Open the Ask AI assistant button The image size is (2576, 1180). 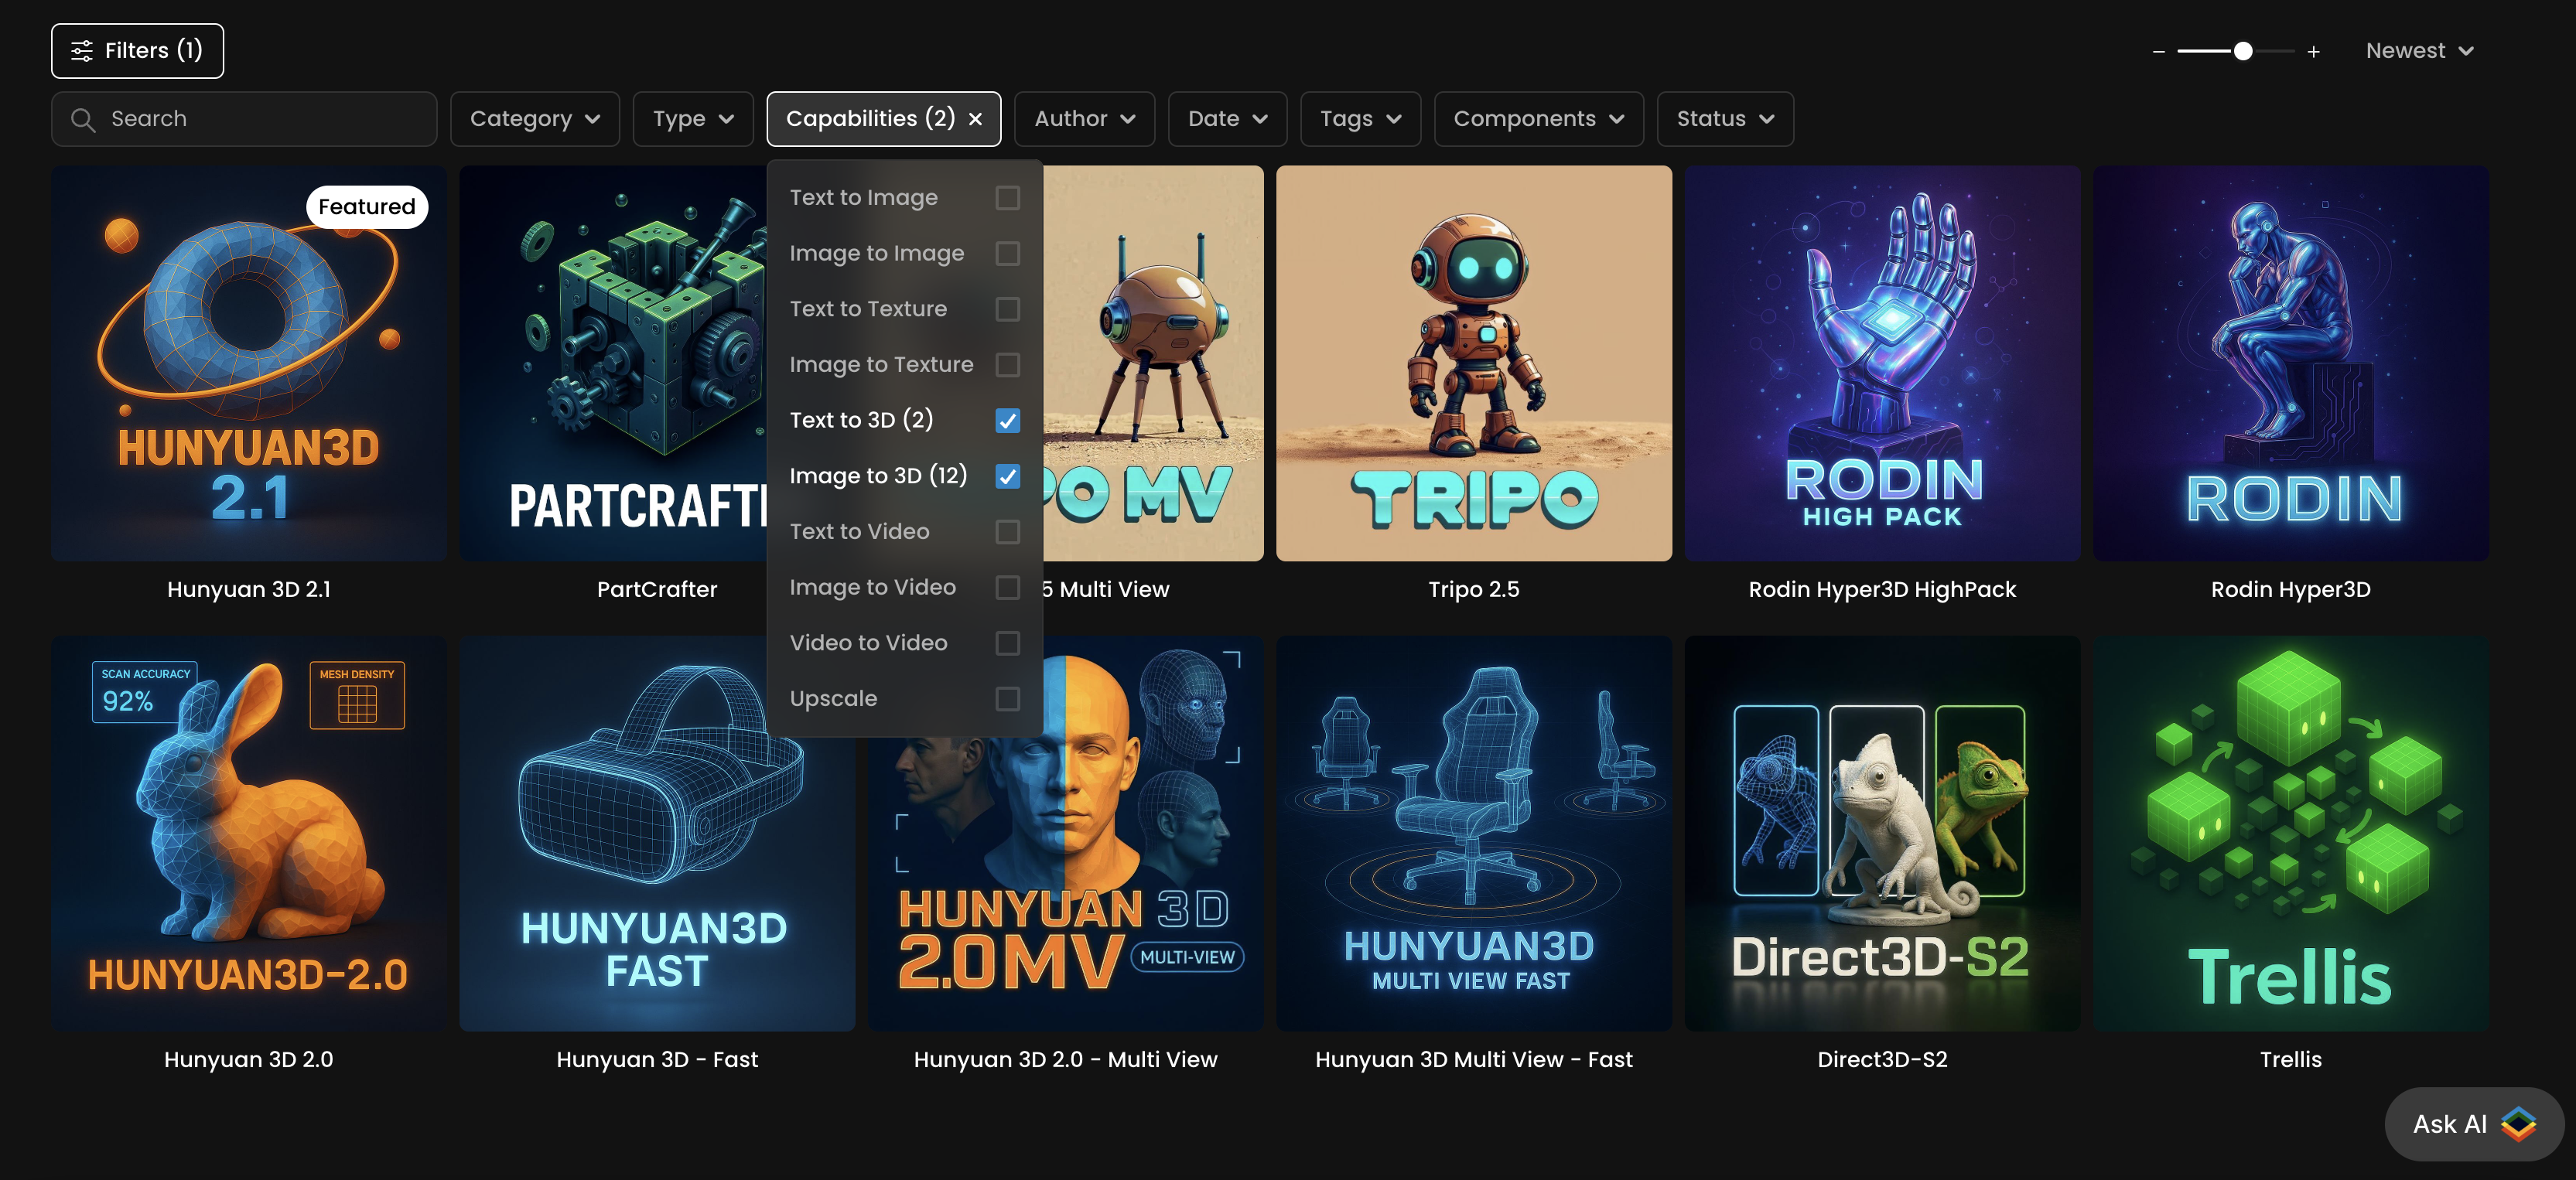(2473, 1124)
